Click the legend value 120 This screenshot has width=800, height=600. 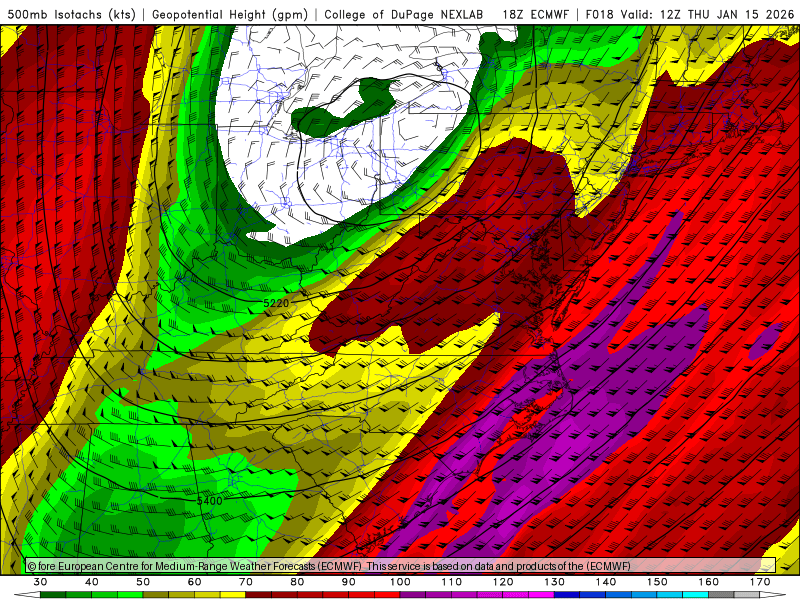coord(503,582)
